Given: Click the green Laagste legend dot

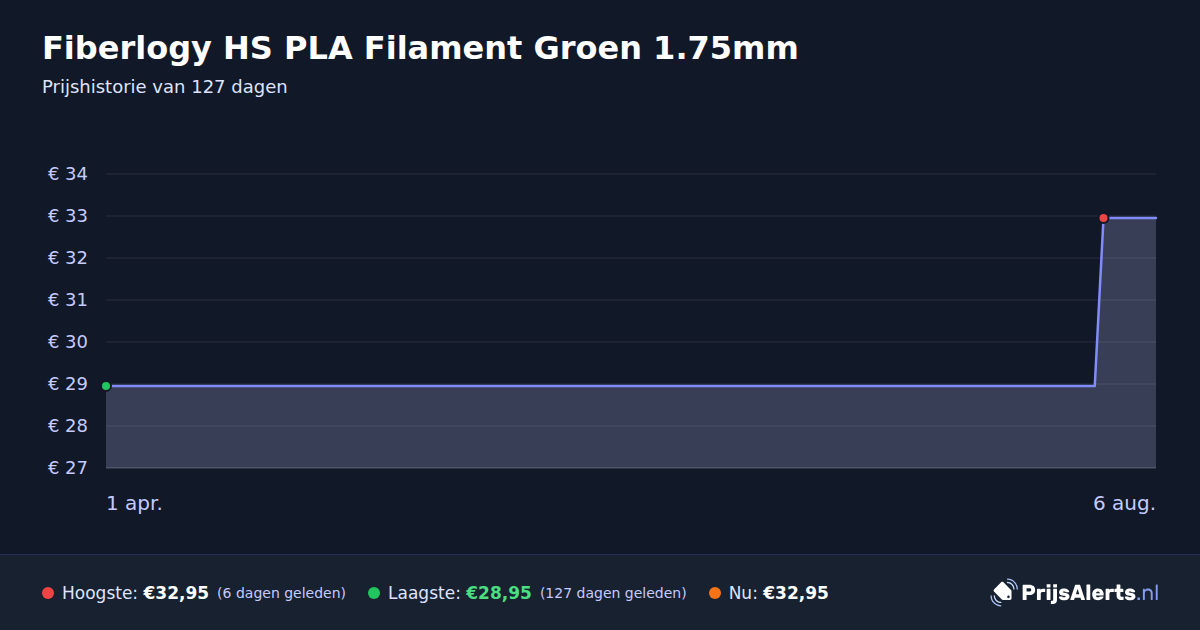Looking at the screenshot, I should pyautogui.click(x=374, y=593).
